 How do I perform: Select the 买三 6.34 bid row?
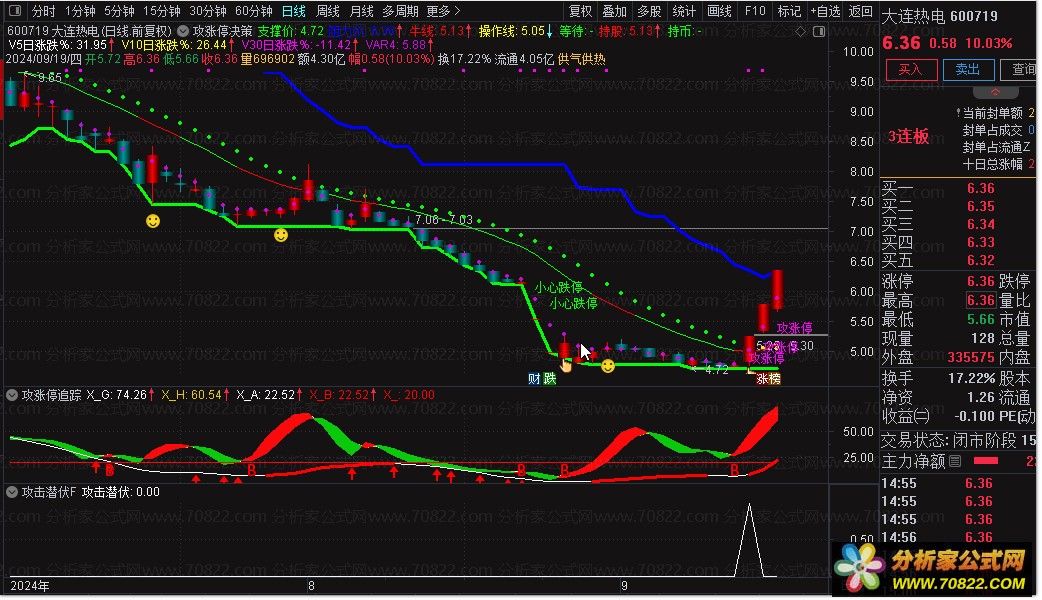[958, 225]
